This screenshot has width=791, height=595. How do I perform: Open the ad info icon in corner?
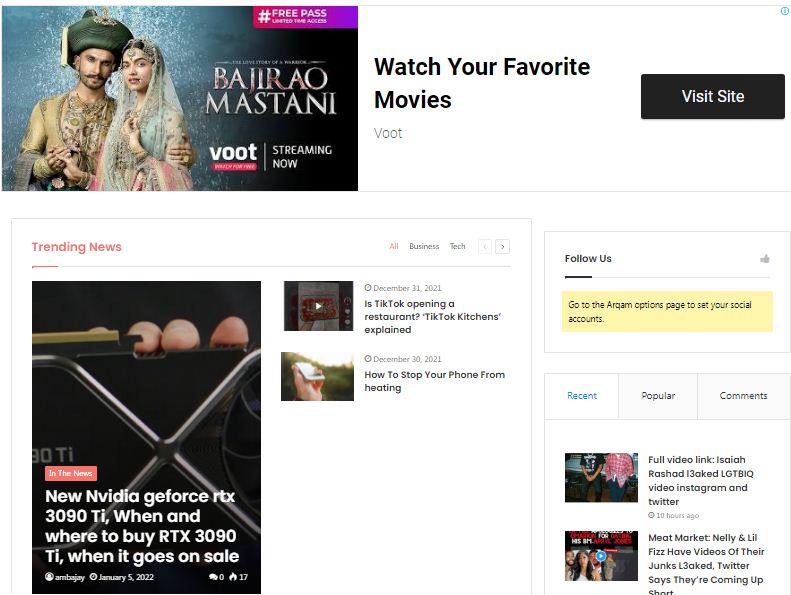click(x=785, y=11)
